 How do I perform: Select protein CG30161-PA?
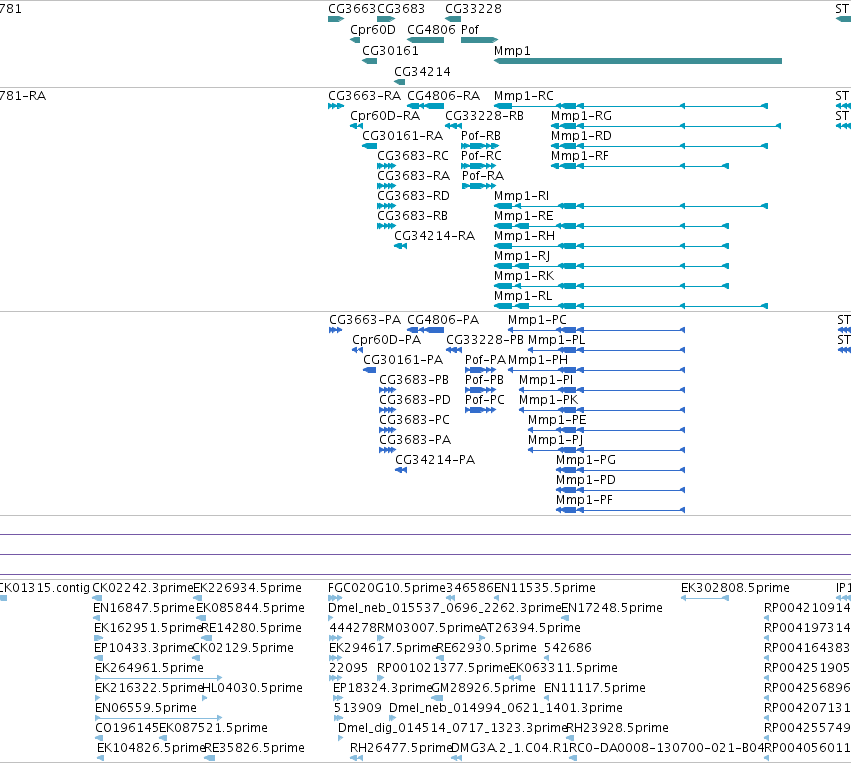click(x=370, y=370)
